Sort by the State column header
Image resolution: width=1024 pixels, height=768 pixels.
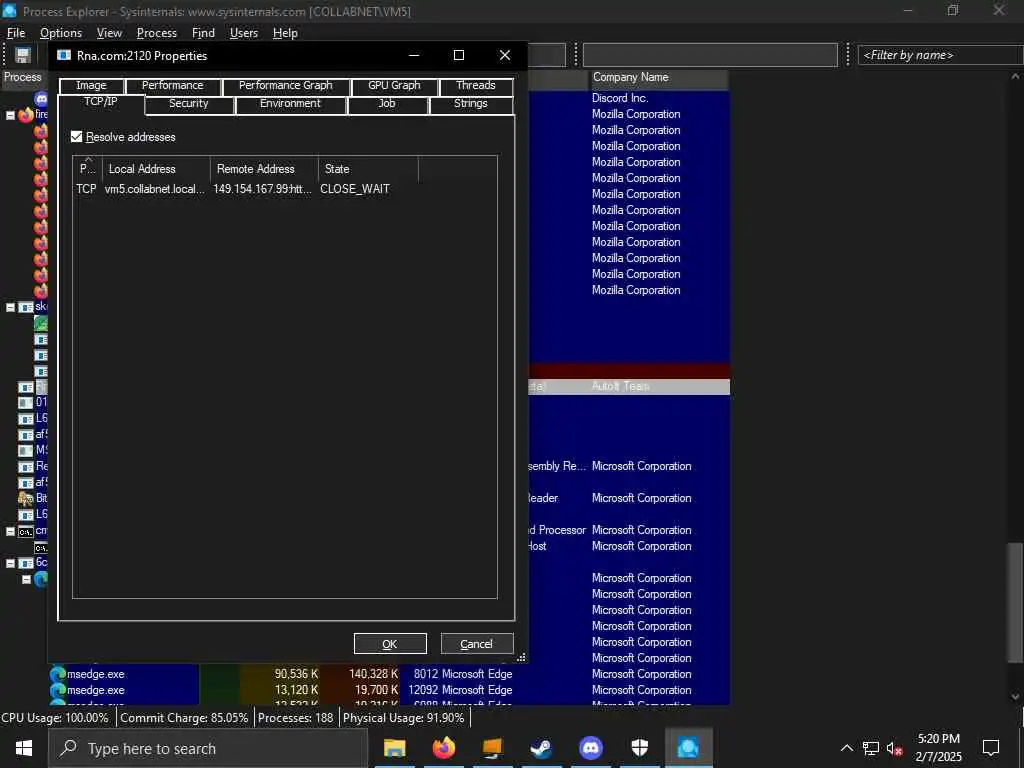[368, 169]
